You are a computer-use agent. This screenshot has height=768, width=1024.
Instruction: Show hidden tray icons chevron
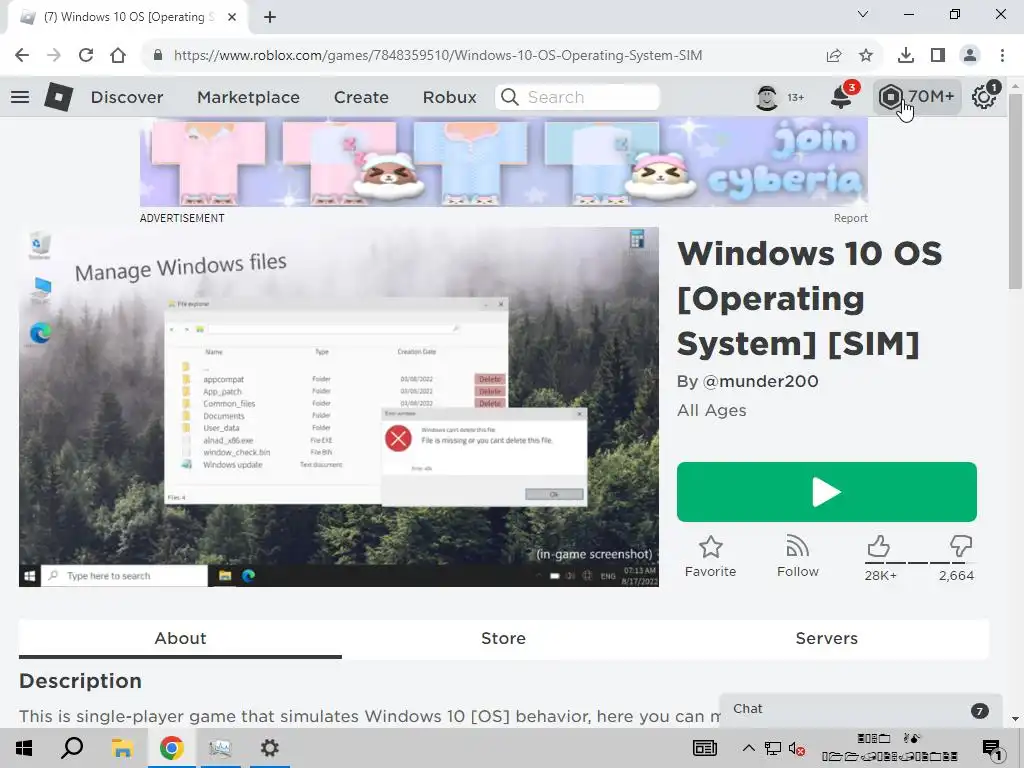pyautogui.click(x=748, y=748)
